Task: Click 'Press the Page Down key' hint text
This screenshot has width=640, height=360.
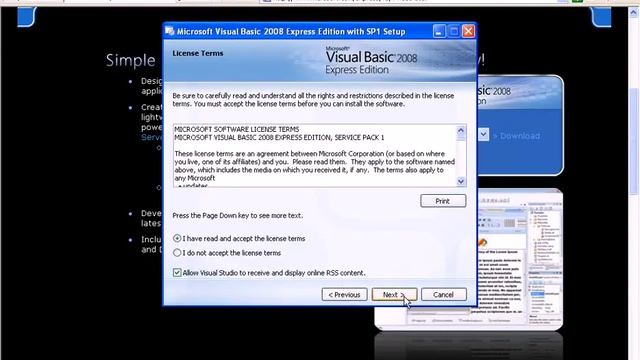Action: click(x=238, y=216)
